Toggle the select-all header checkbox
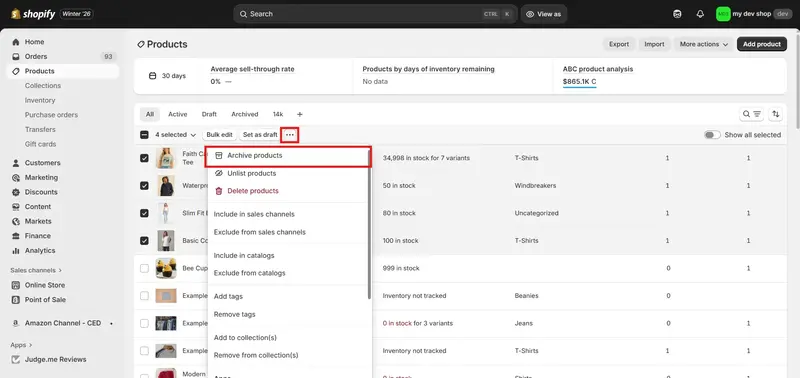Screen dimensions: 800x378 144,135
